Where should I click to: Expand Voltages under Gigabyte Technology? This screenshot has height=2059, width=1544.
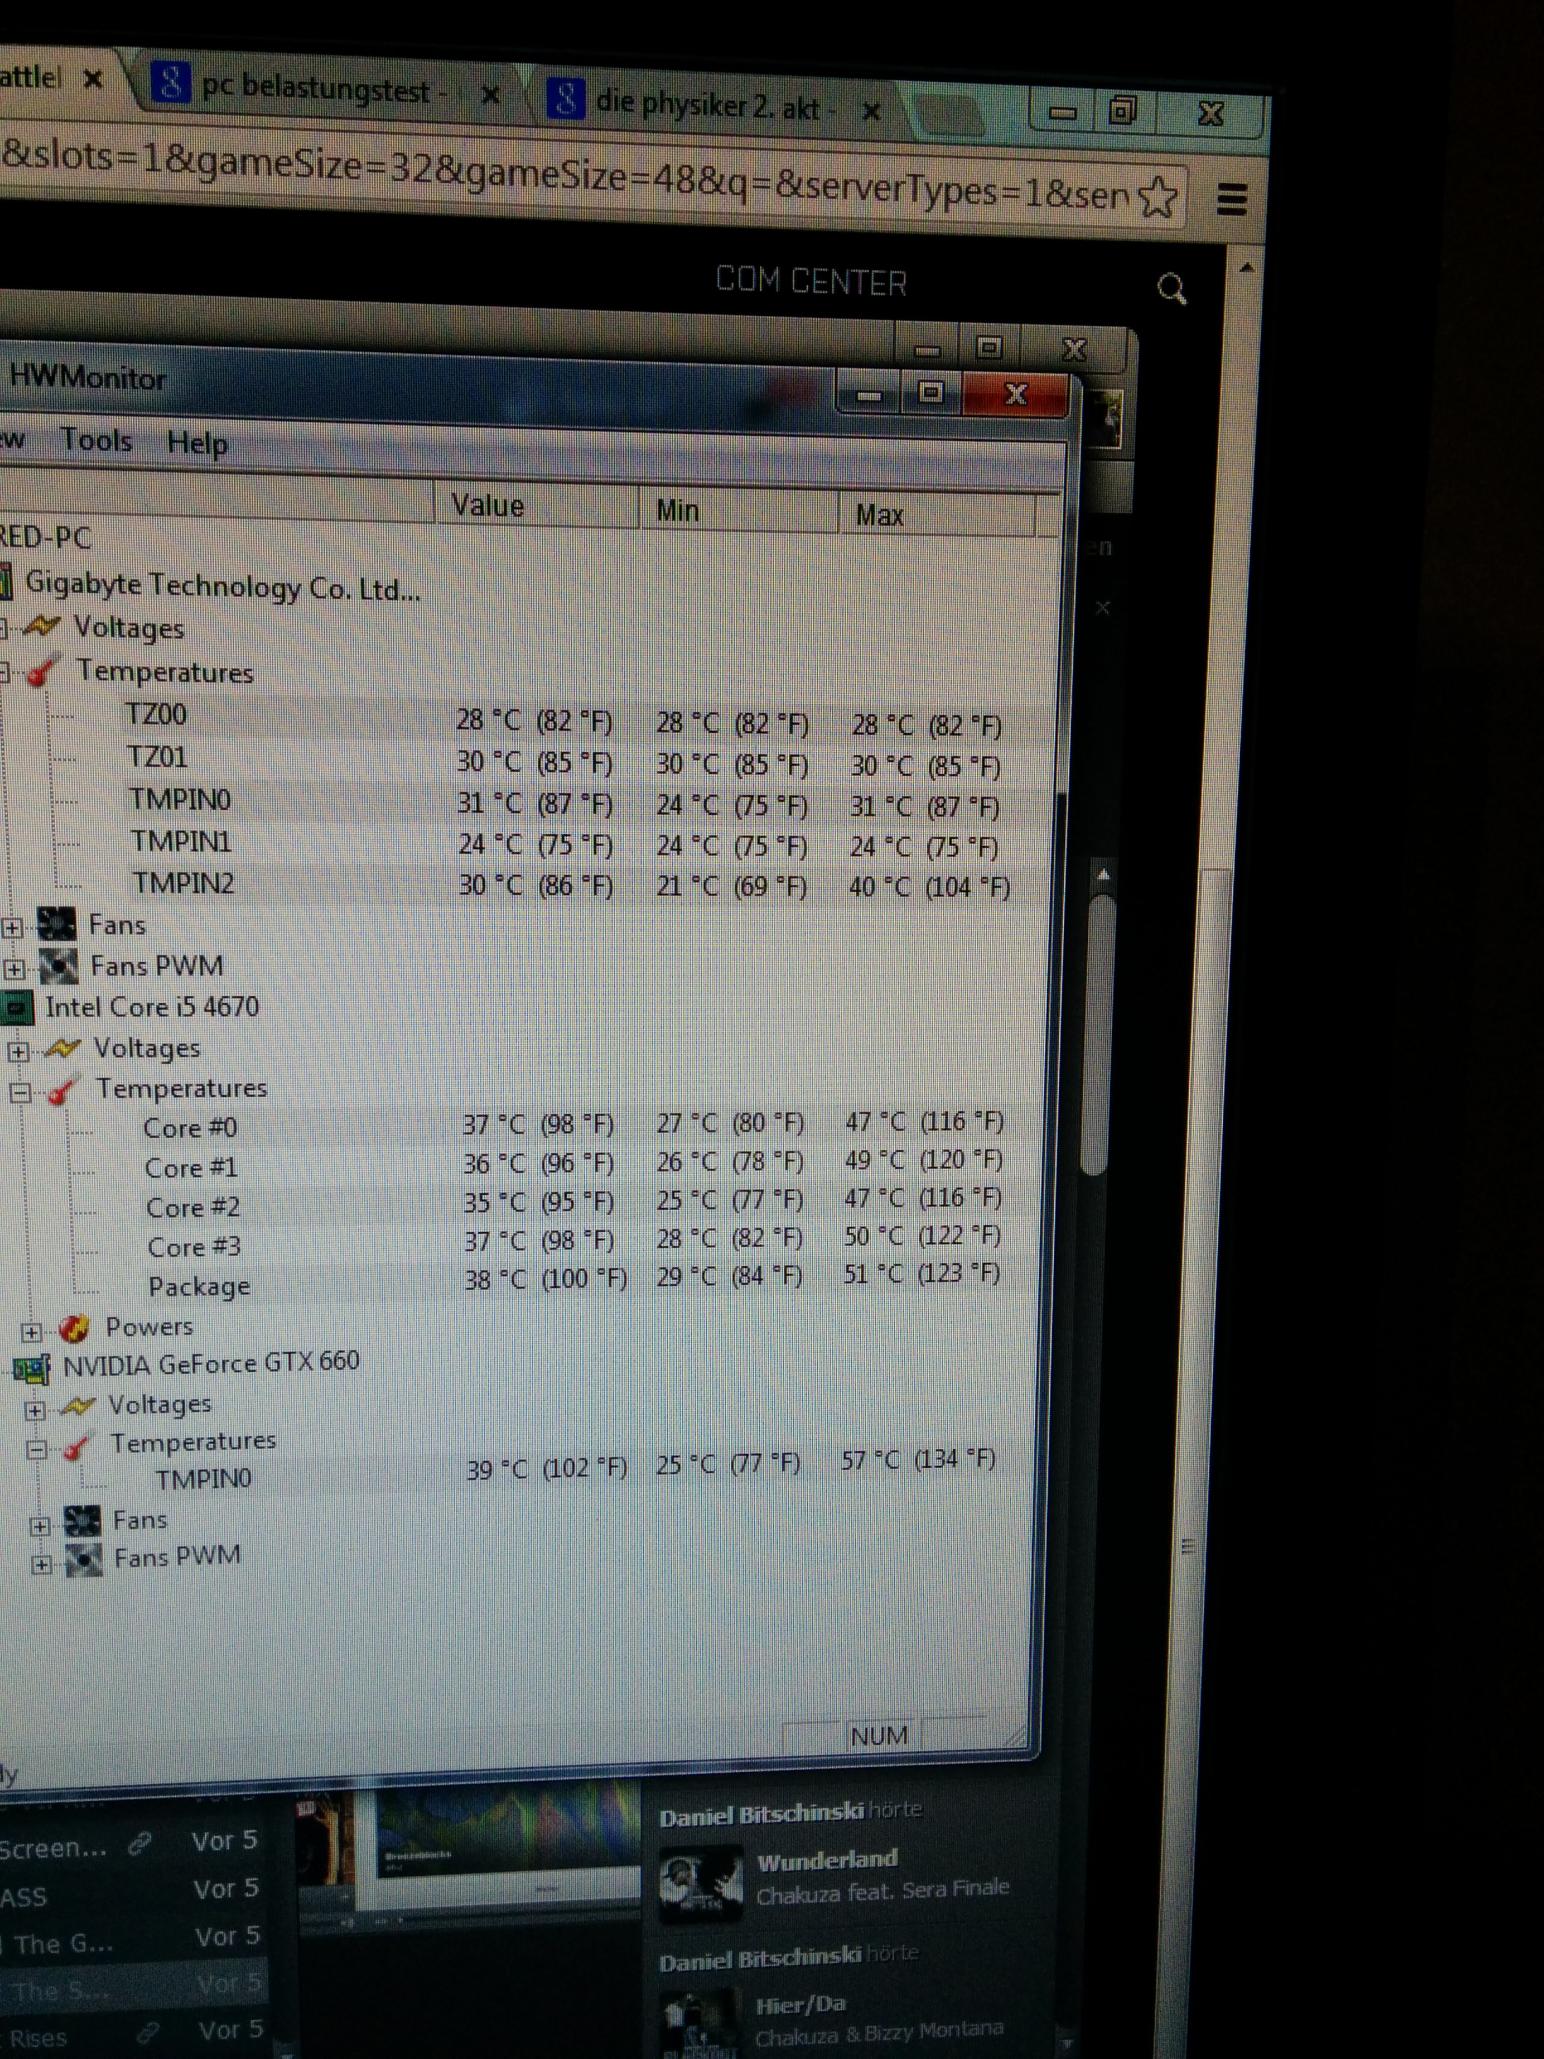pos(3,628)
